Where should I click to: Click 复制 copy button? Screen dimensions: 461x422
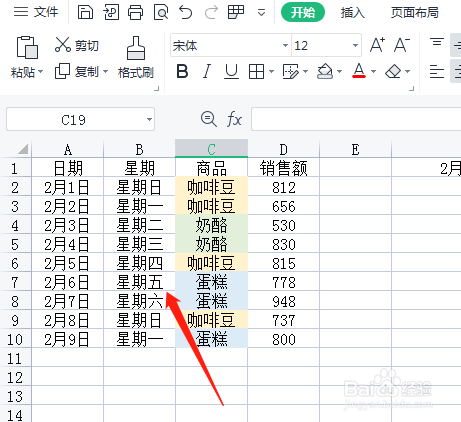coord(77,71)
